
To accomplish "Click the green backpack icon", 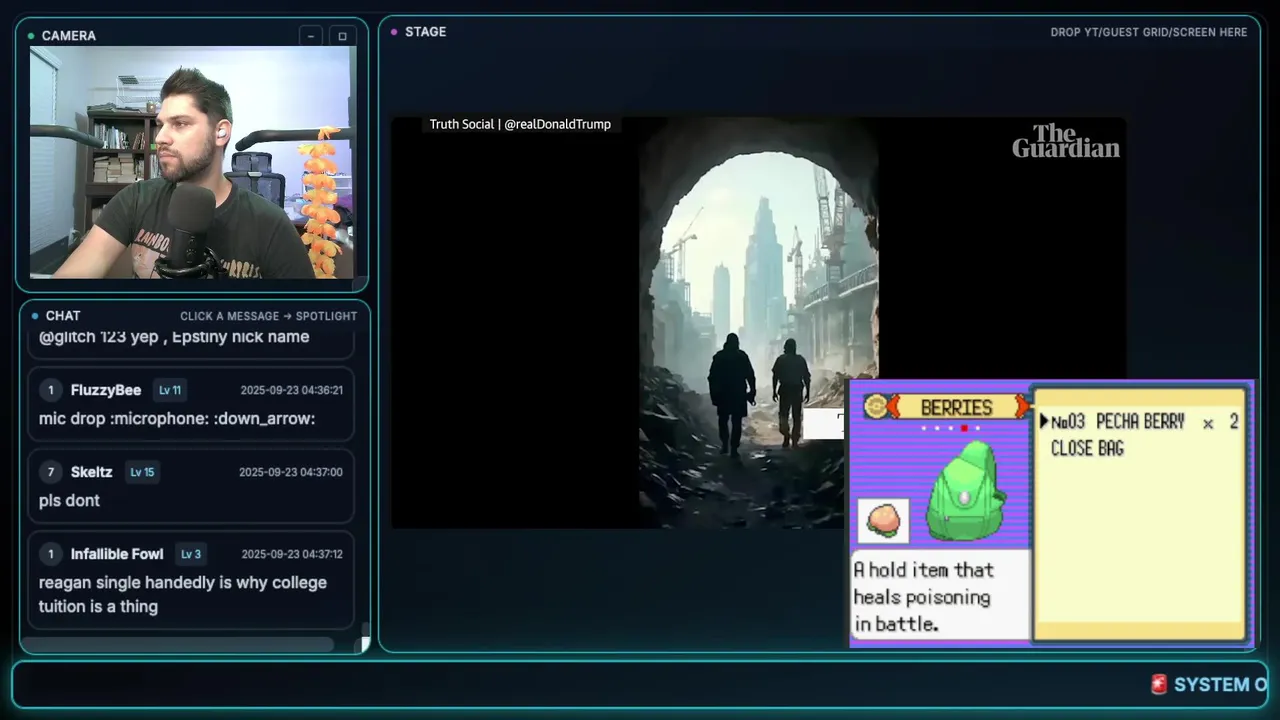I will [965, 492].
